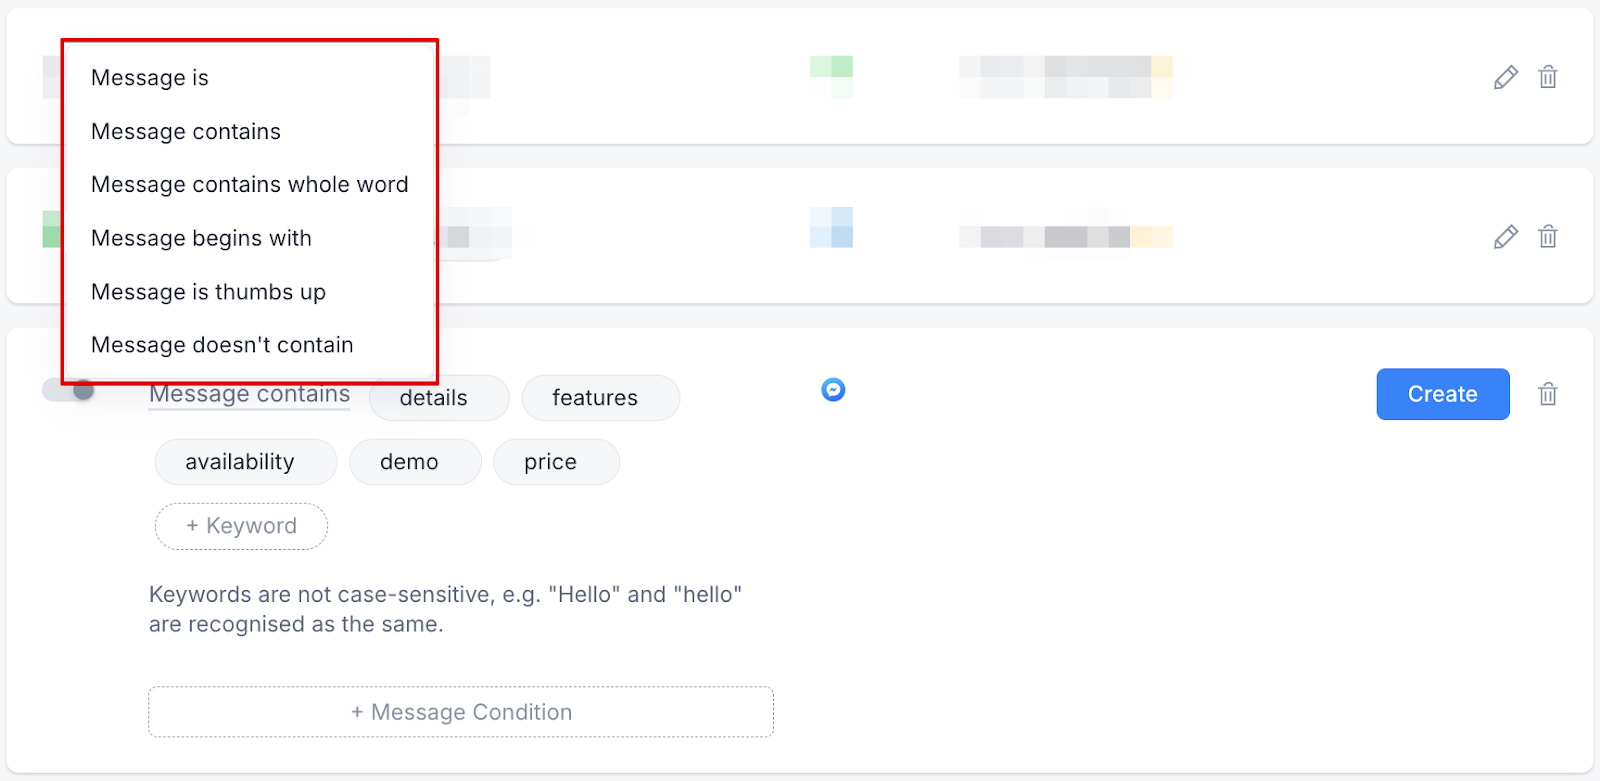This screenshot has width=1600, height=781.
Task: Add a new Message Condition
Action: (x=461, y=712)
